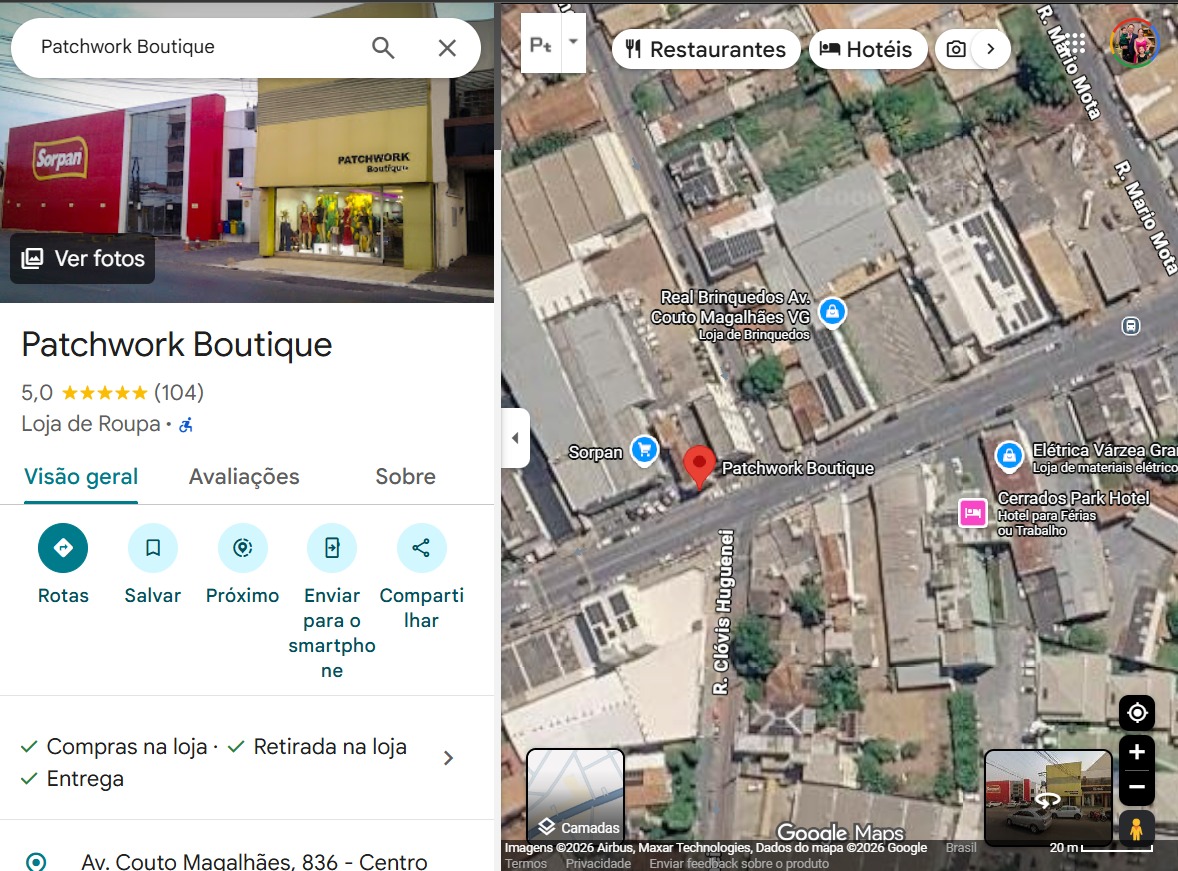1178x871 pixels.
Task: Click the Elétrica Várzea Grande marker
Action: coord(1009,455)
